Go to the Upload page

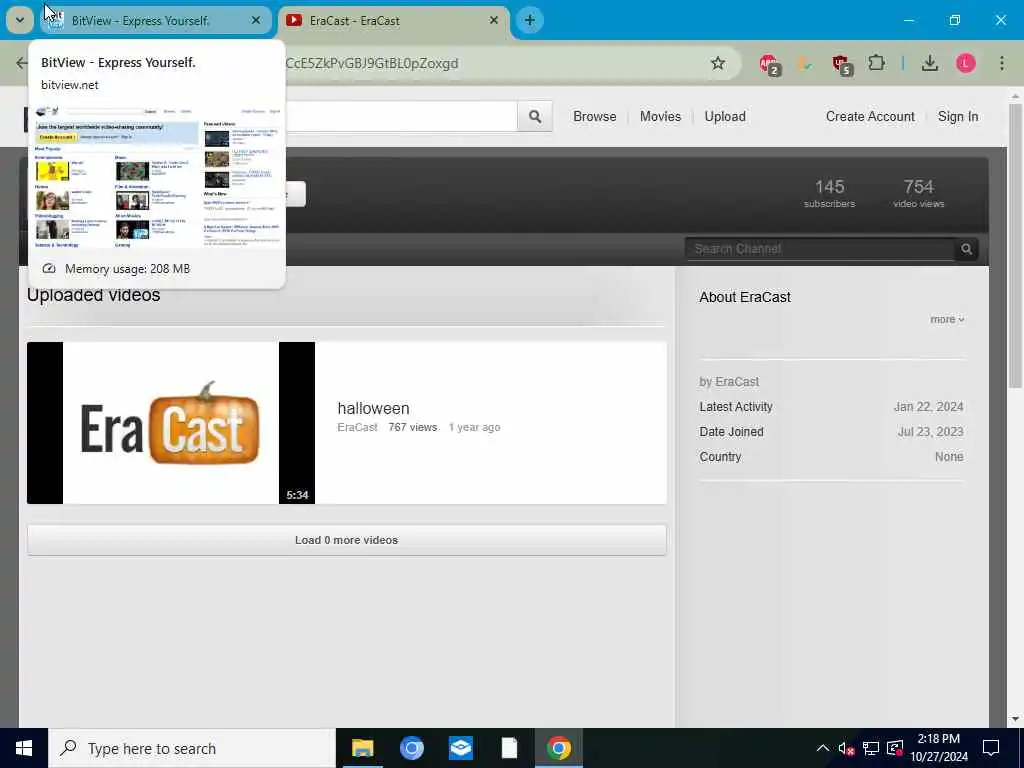point(725,116)
